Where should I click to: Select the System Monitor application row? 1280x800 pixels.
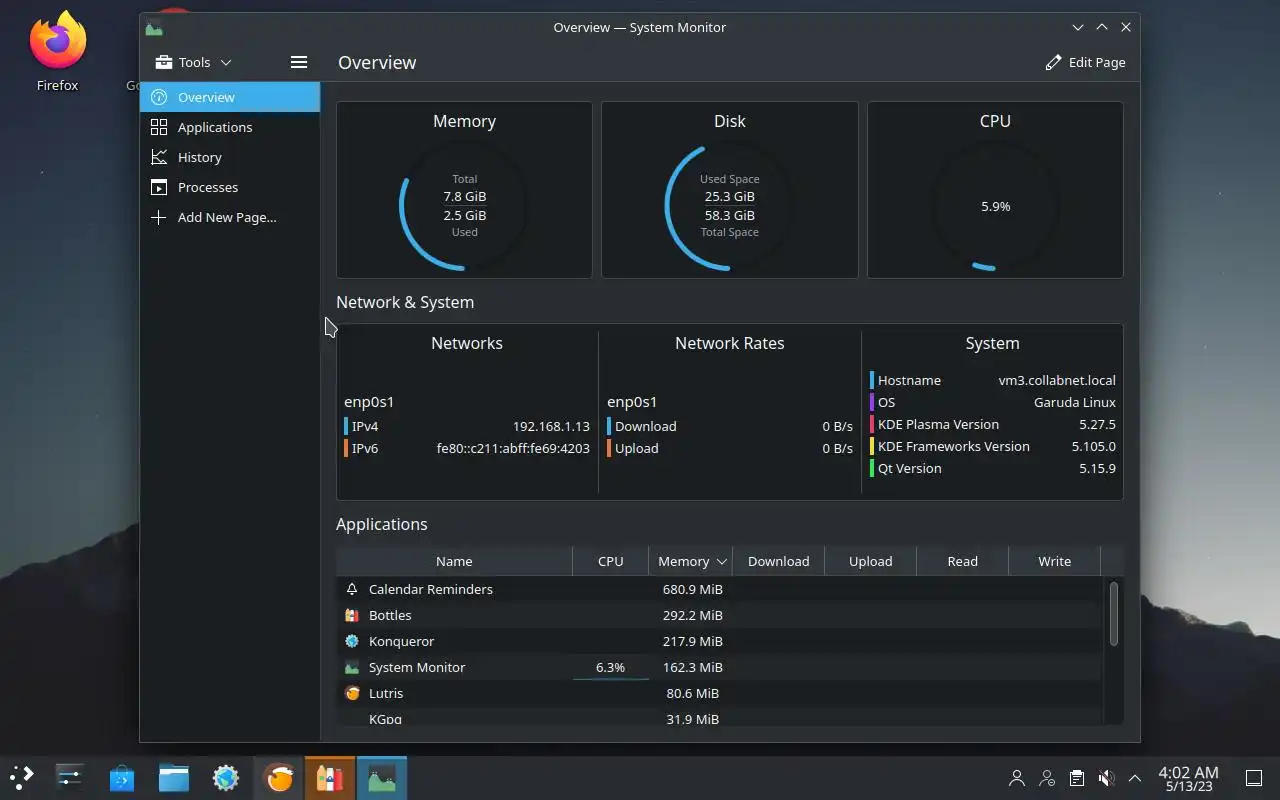click(720, 667)
